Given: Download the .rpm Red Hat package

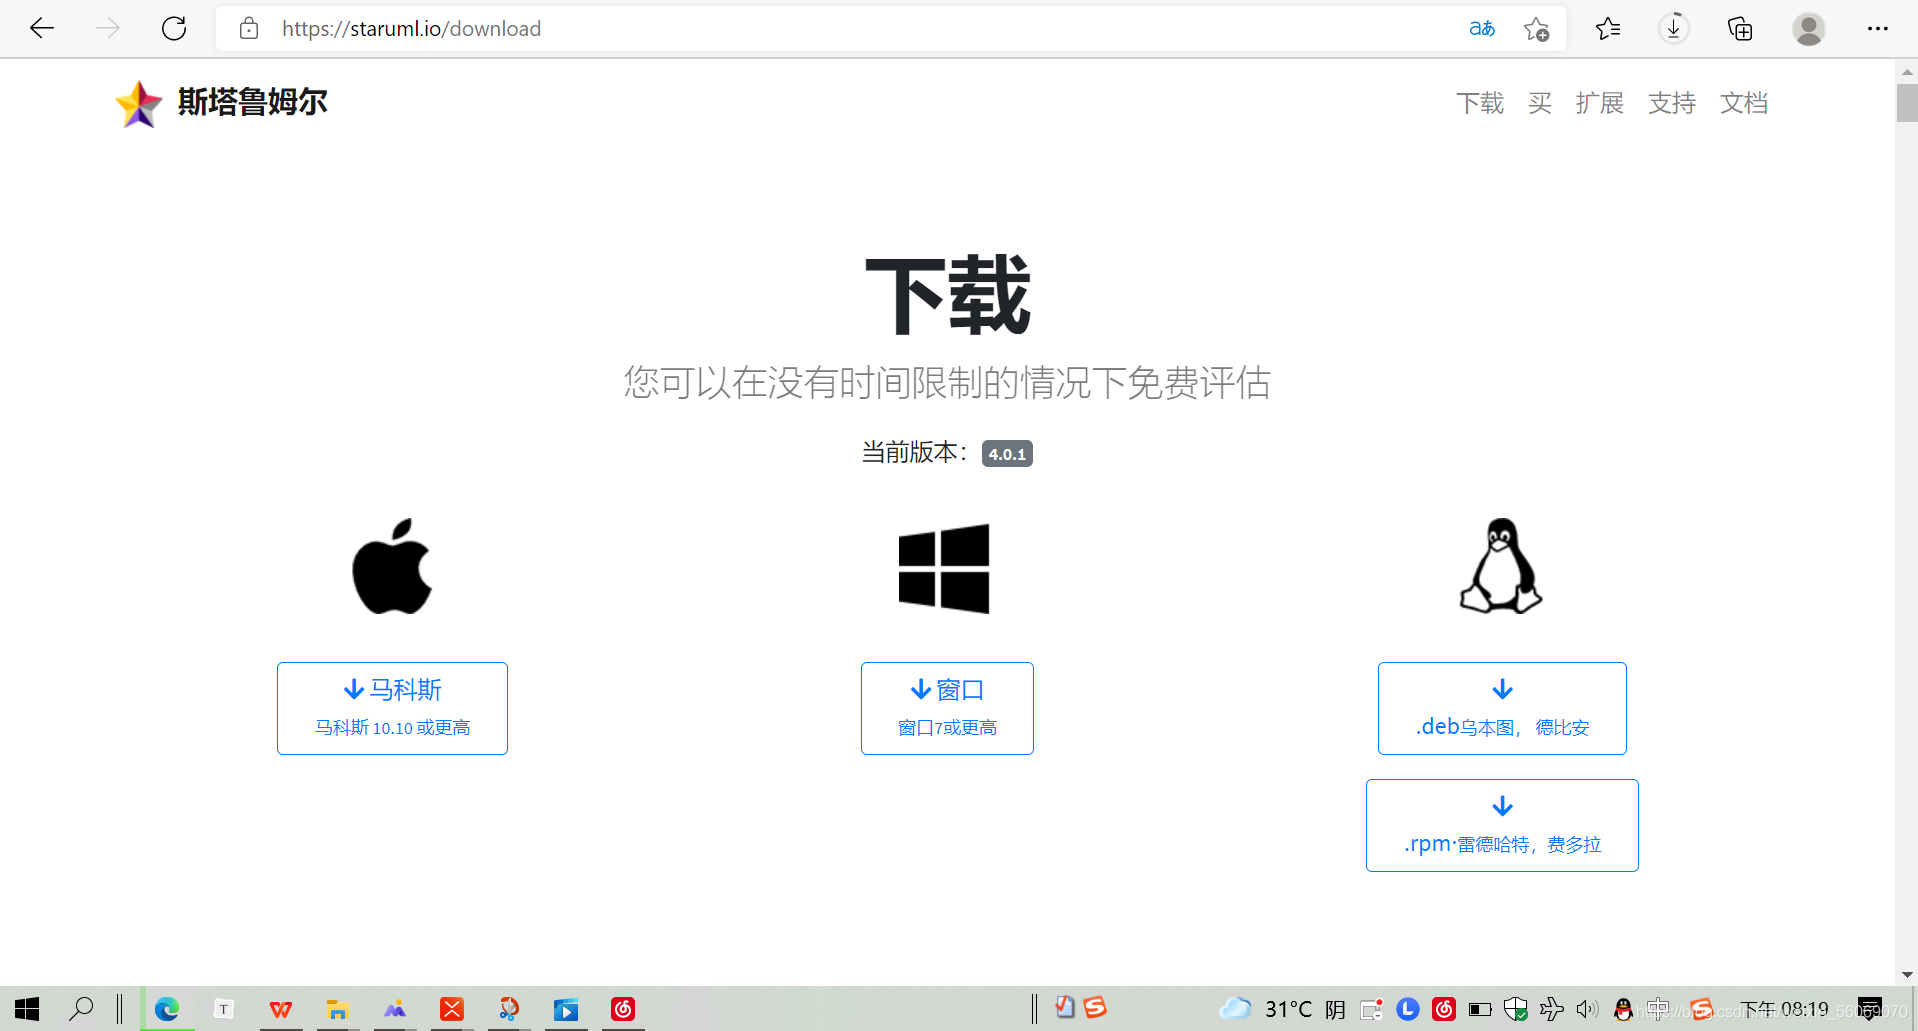Looking at the screenshot, I should (1502, 825).
